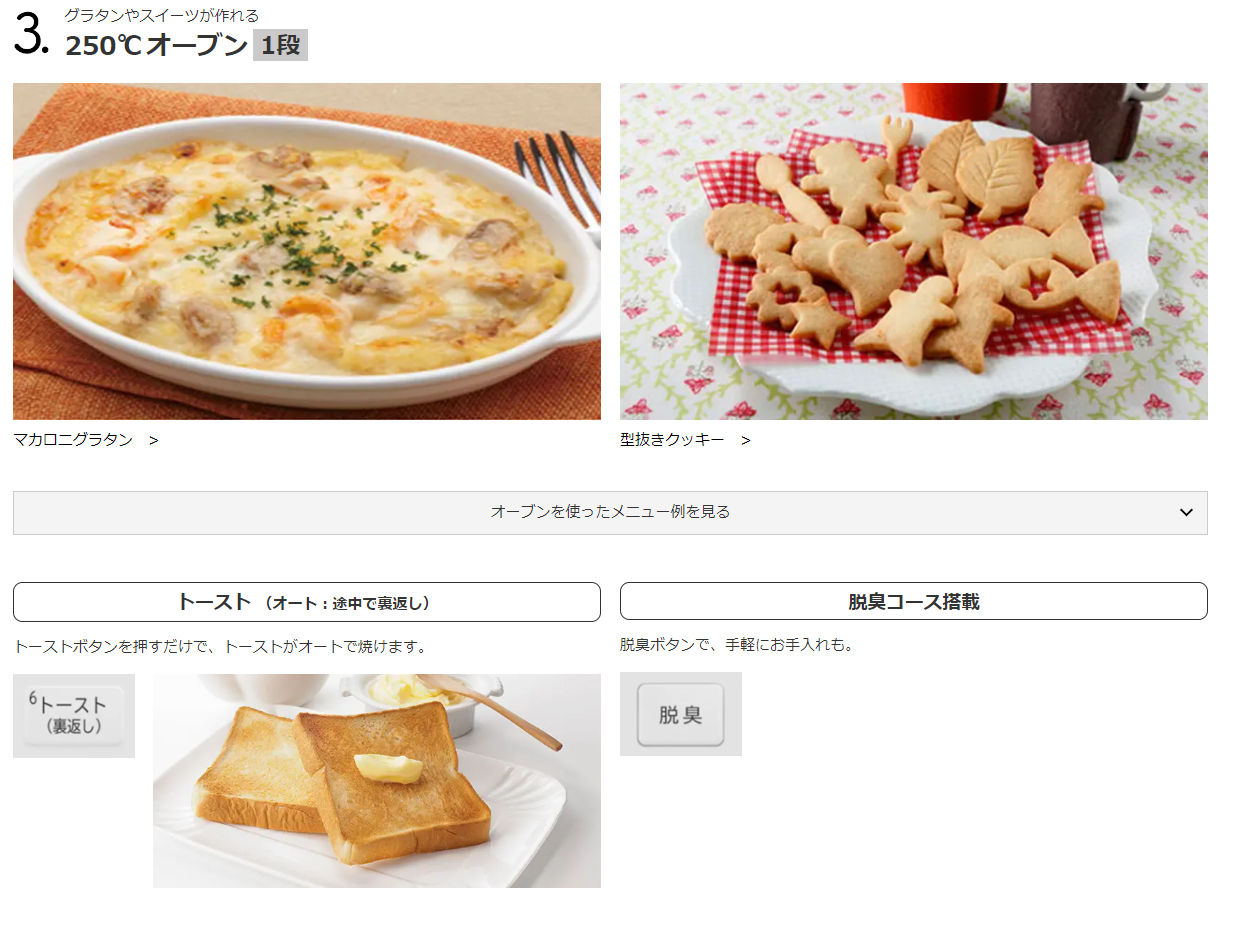Open the 型抜きクッキー recipe link

click(x=672, y=440)
